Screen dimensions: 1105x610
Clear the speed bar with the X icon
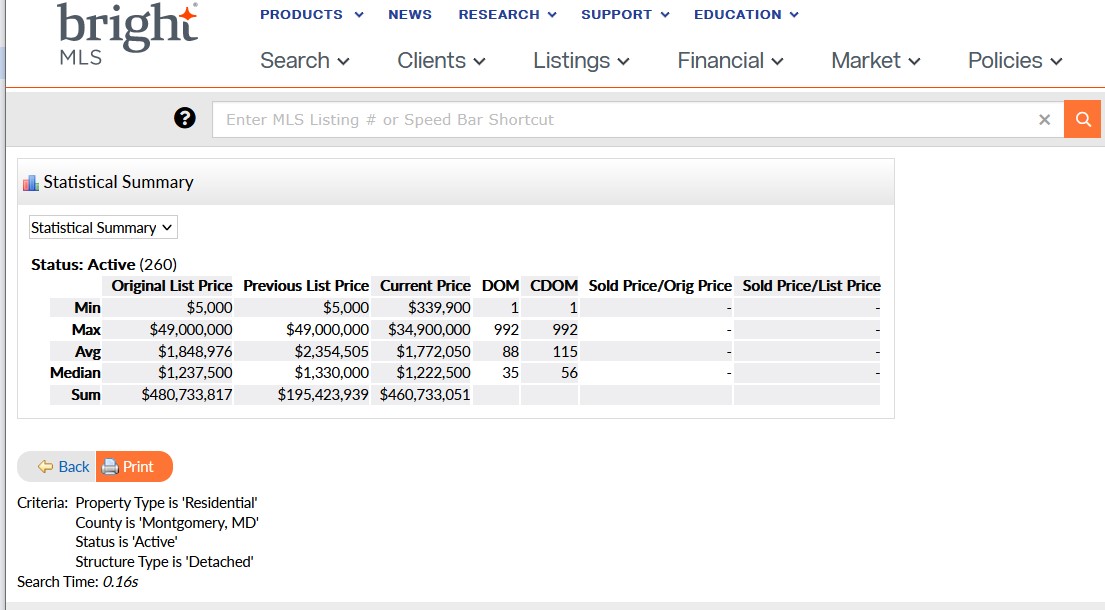click(x=1044, y=120)
